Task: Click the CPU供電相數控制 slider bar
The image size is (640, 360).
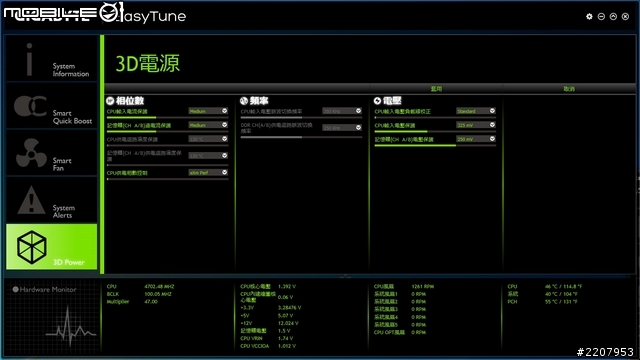Action: 167,179
